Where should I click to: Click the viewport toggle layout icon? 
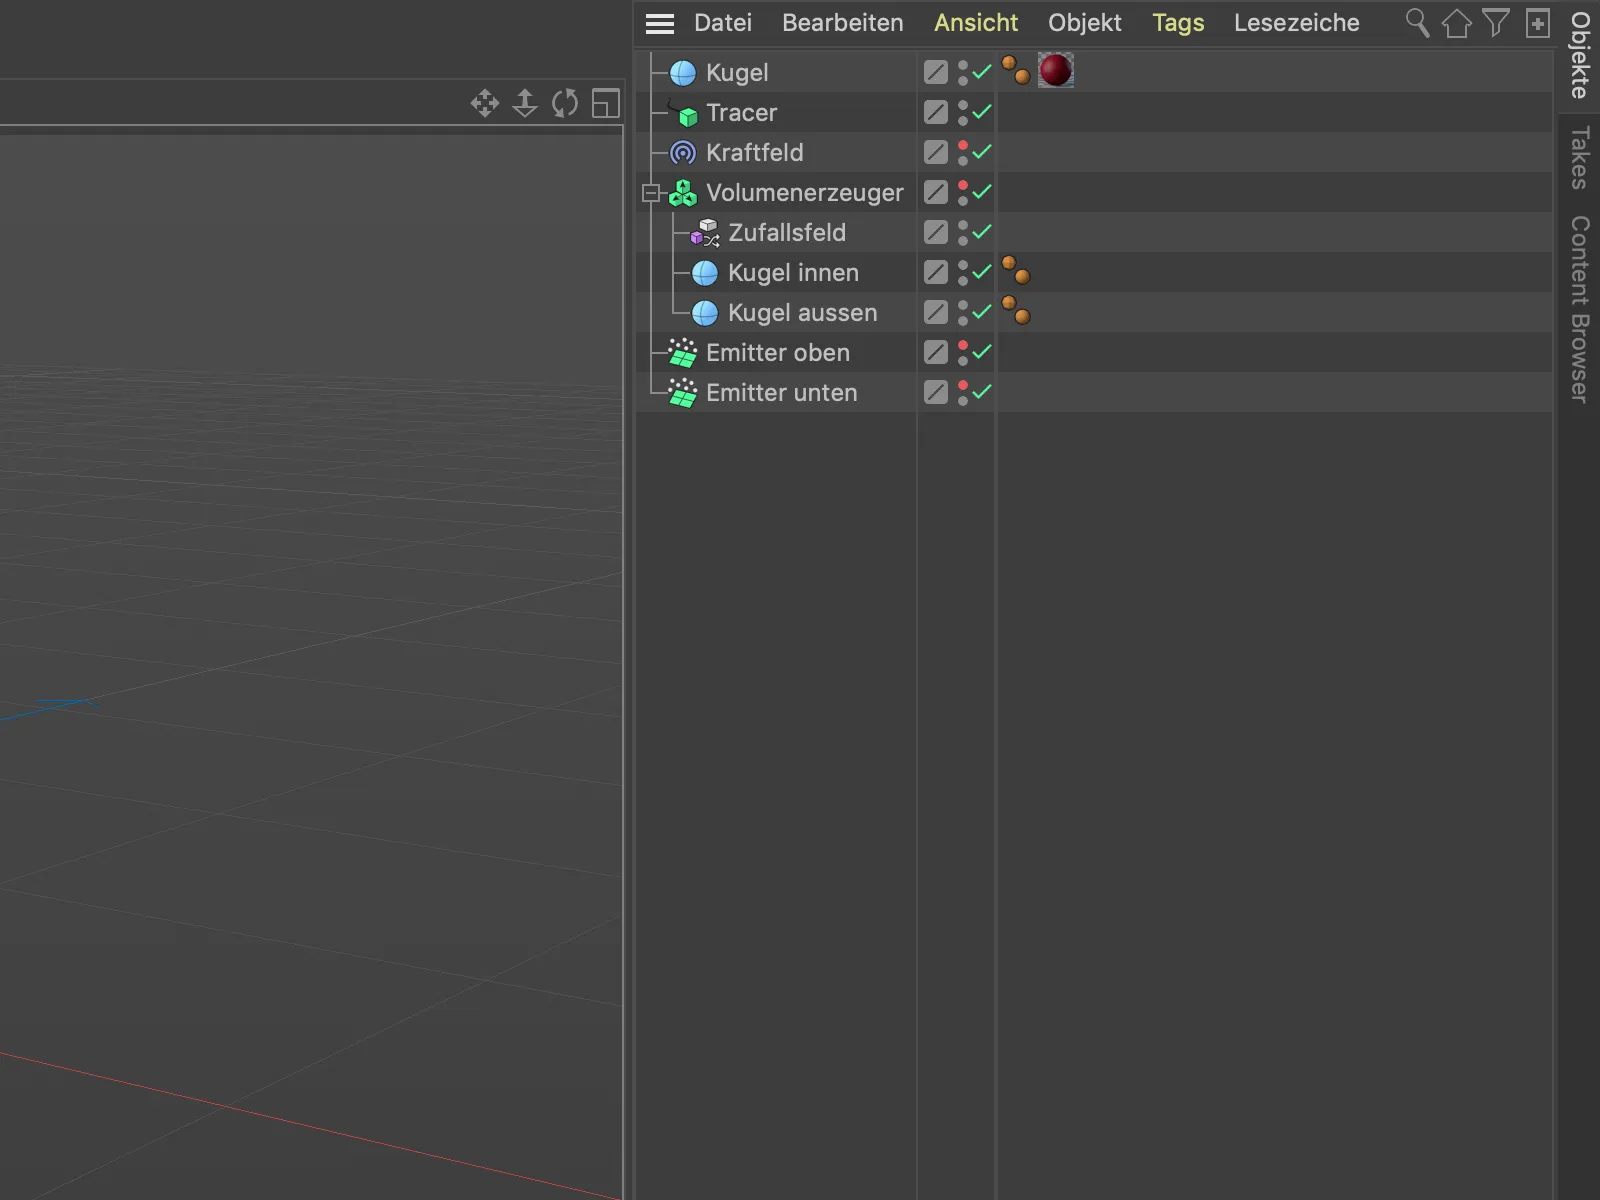(x=606, y=103)
